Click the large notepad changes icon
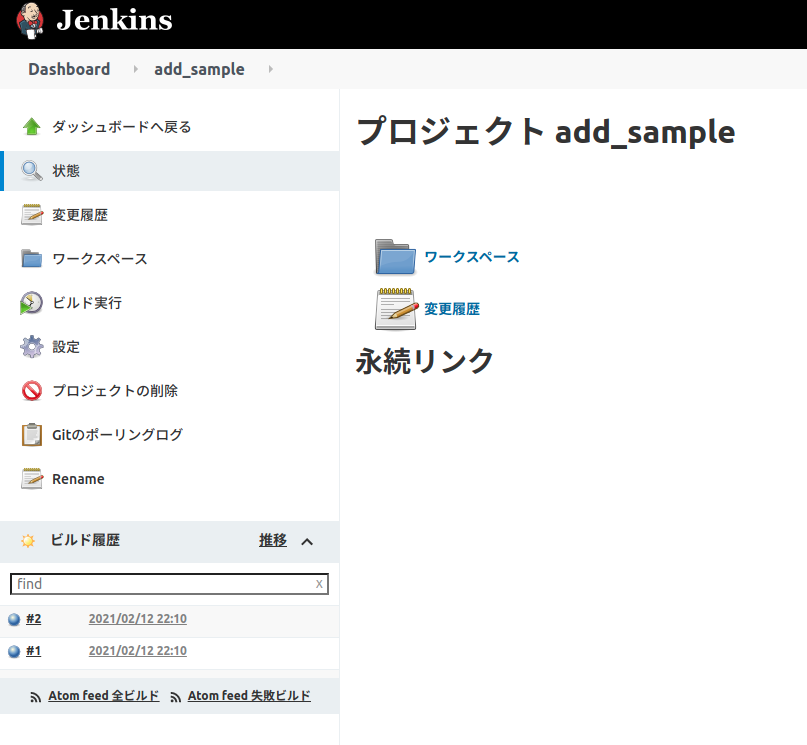 click(396, 309)
